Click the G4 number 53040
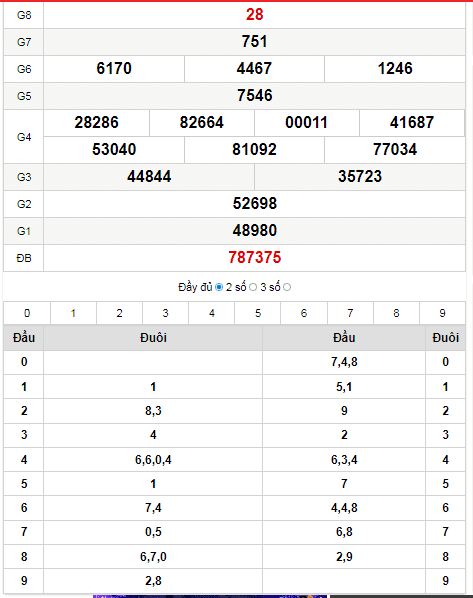The height and width of the screenshot is (598, 473). 114,150
